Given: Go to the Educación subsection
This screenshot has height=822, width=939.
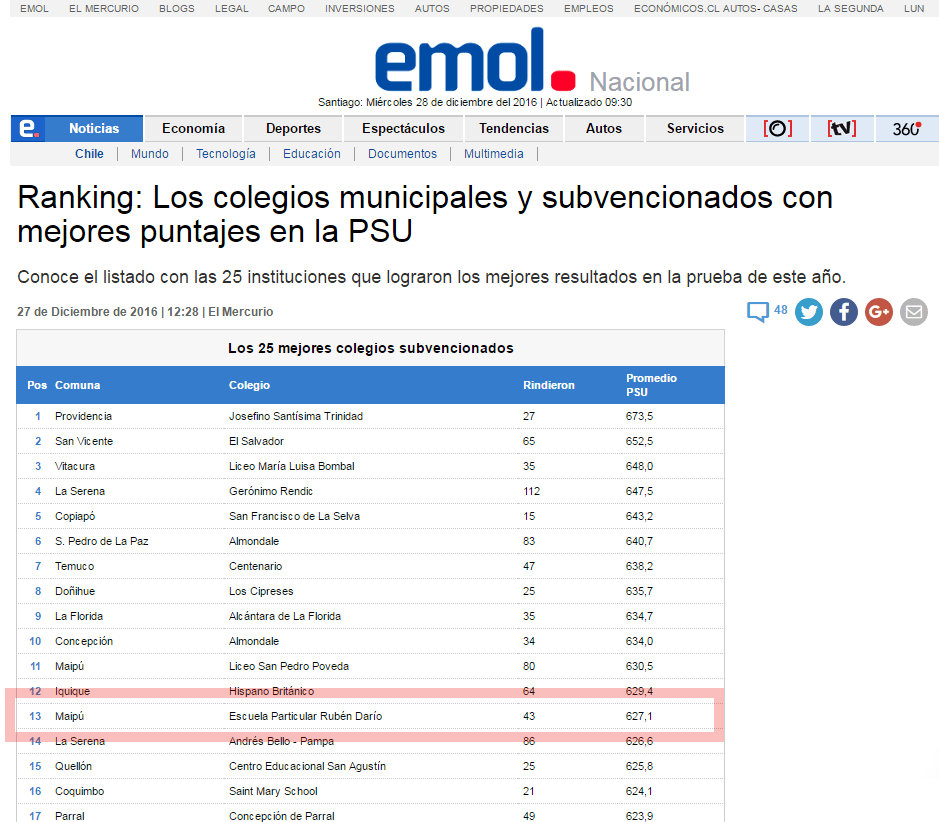Looking at the screenshot, I should 312,154.
